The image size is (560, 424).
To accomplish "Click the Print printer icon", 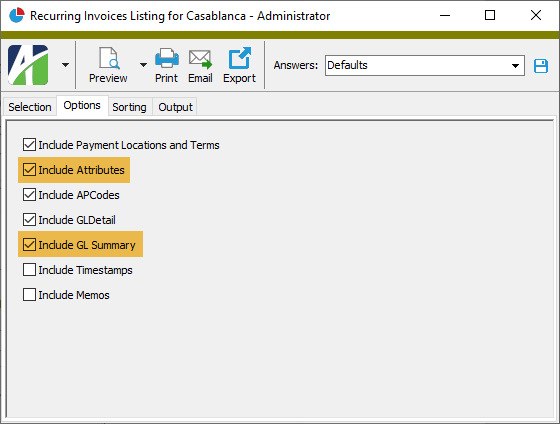I will [167, 58].
